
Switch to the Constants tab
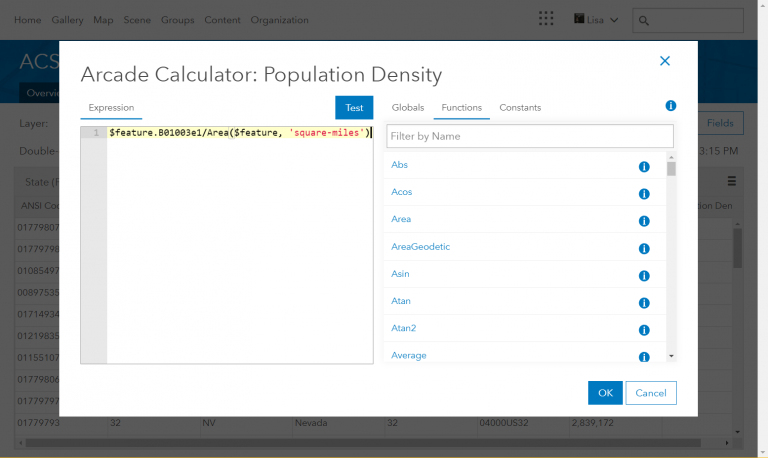pos(520,108)
